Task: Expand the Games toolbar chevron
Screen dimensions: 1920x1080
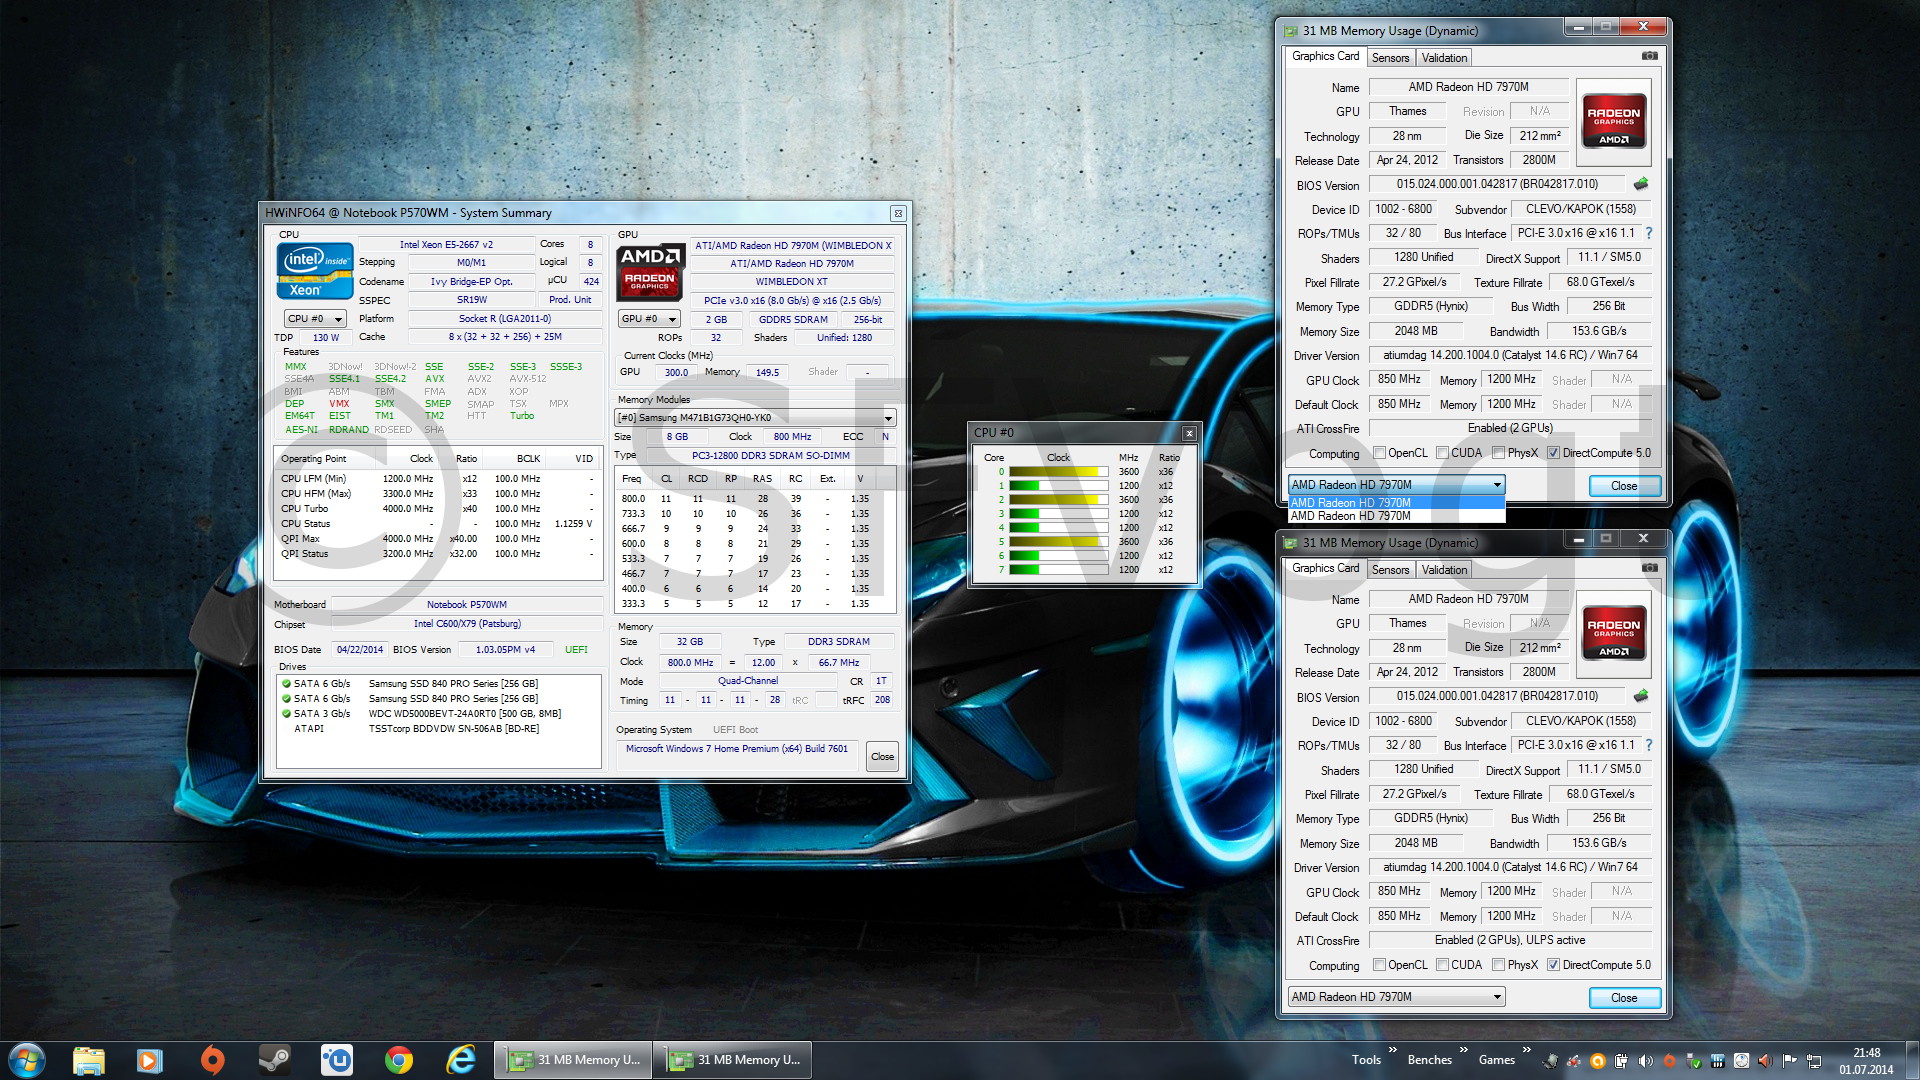Action: 1527,1049
